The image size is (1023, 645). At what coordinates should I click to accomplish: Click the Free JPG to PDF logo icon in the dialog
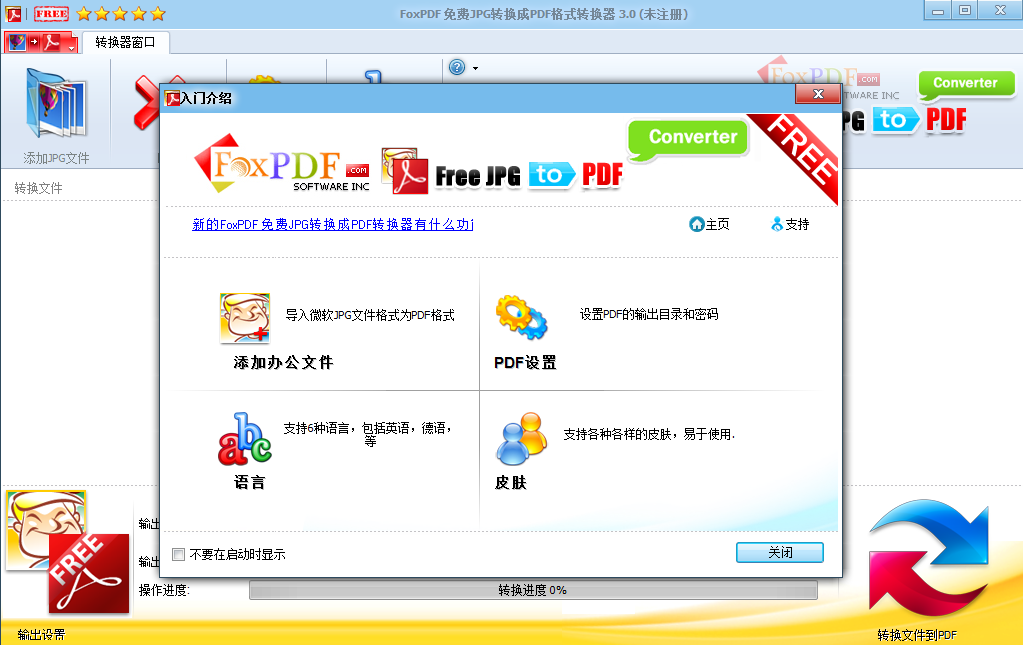click(x=405, y=171)
